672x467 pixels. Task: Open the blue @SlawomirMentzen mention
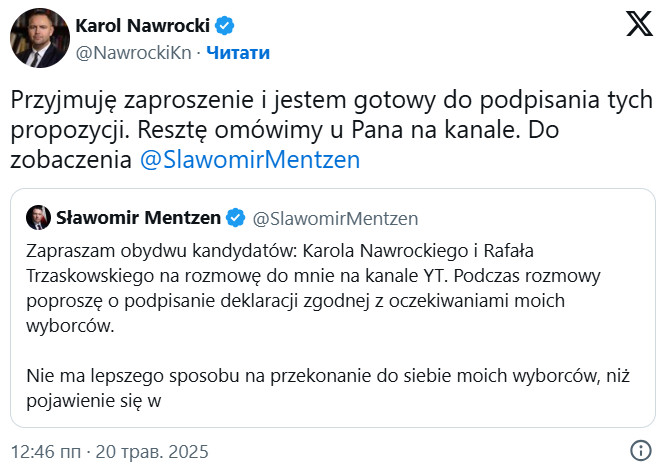250,160
